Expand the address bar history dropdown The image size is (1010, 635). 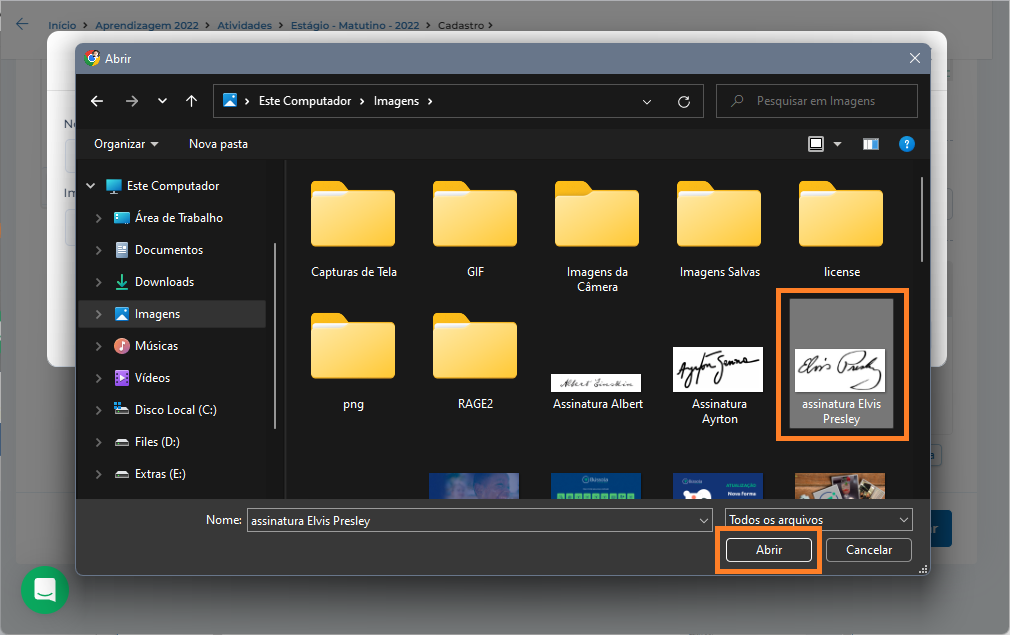click(x=647, y=102)
